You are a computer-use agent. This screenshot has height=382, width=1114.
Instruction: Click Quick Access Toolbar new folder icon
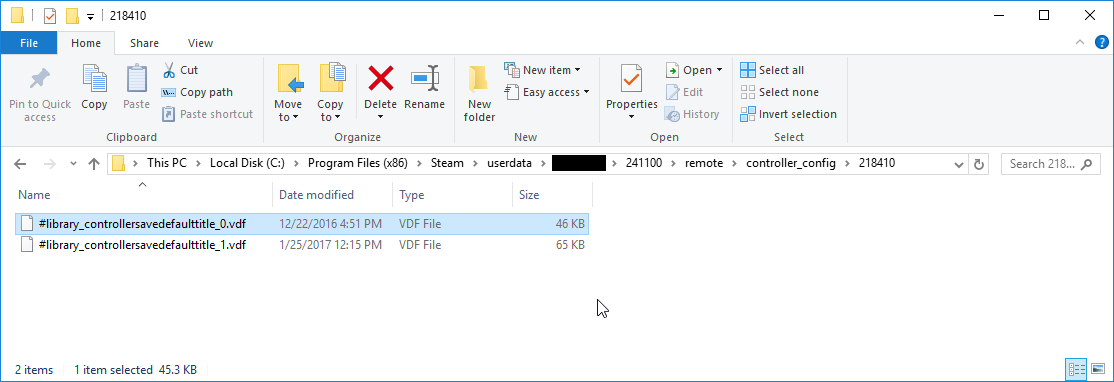tap(72, 16)
